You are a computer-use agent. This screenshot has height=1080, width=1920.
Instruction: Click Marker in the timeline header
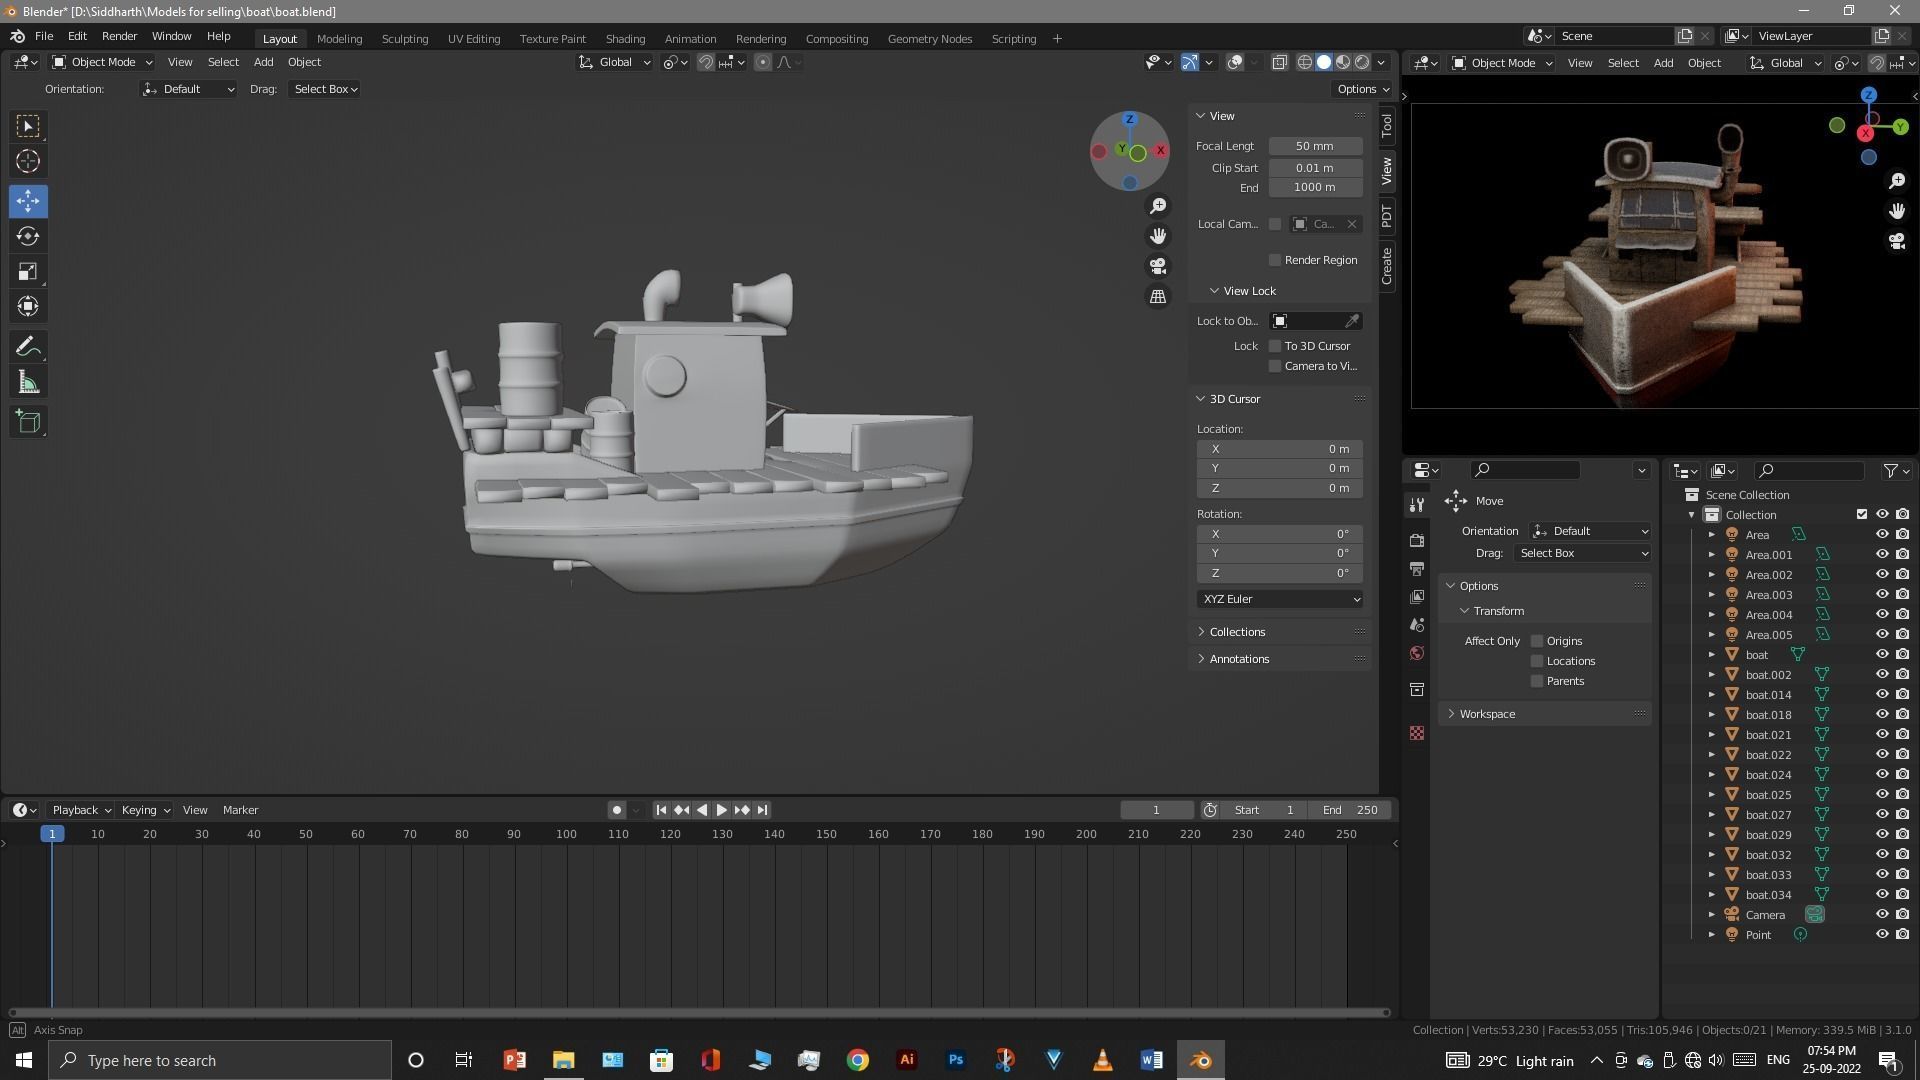coord(240,810)
